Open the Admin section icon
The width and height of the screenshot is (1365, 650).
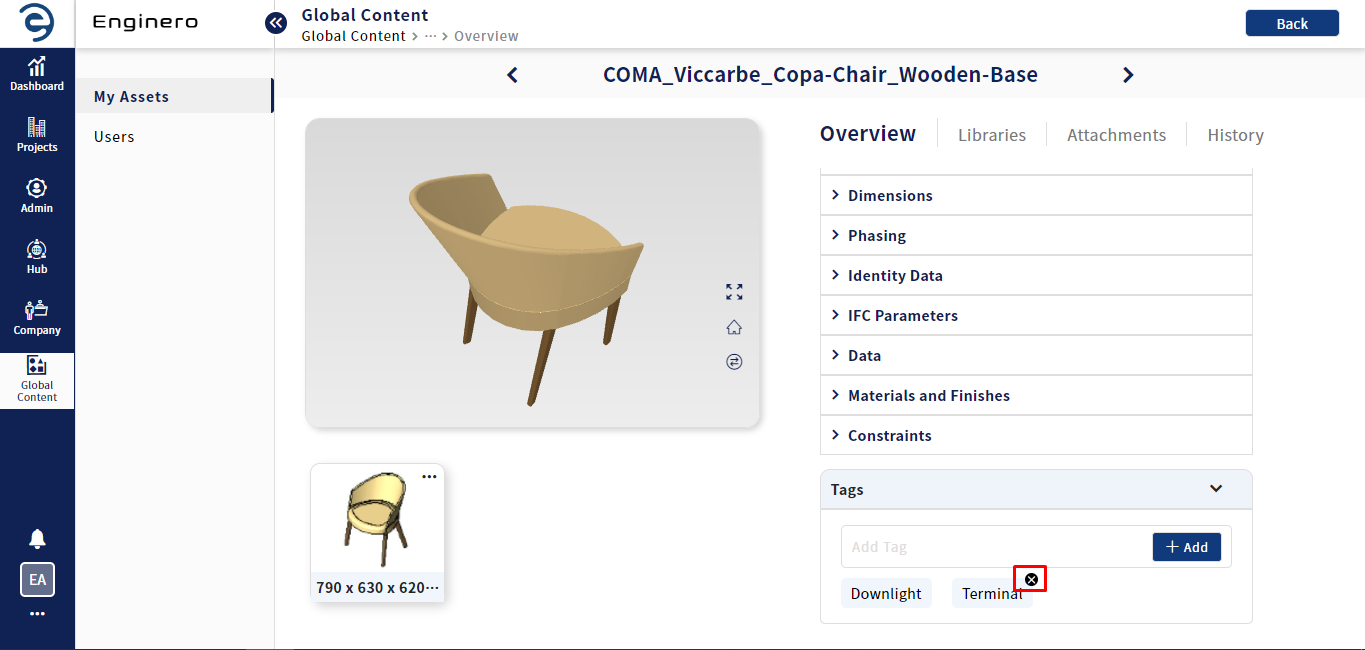coord(37,197)
